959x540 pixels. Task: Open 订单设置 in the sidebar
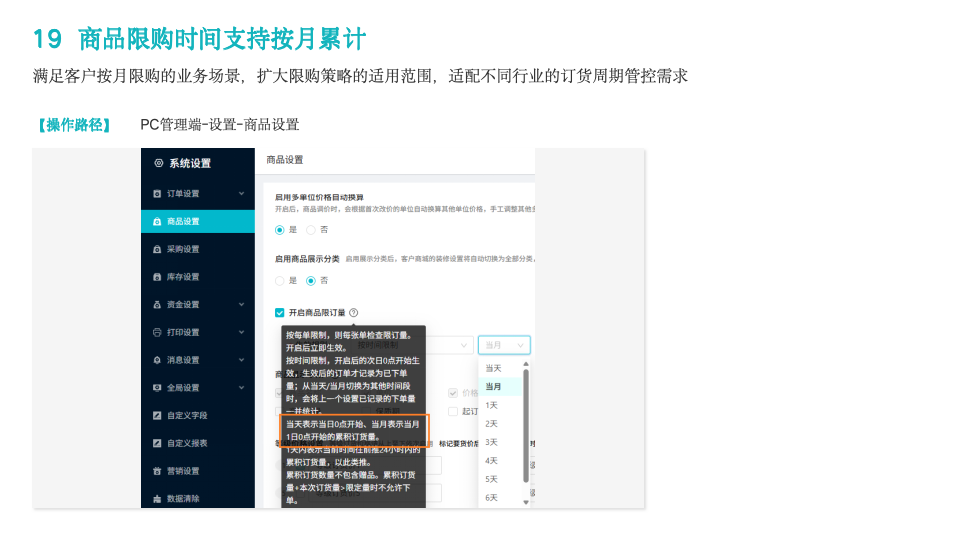click(198, 194)
